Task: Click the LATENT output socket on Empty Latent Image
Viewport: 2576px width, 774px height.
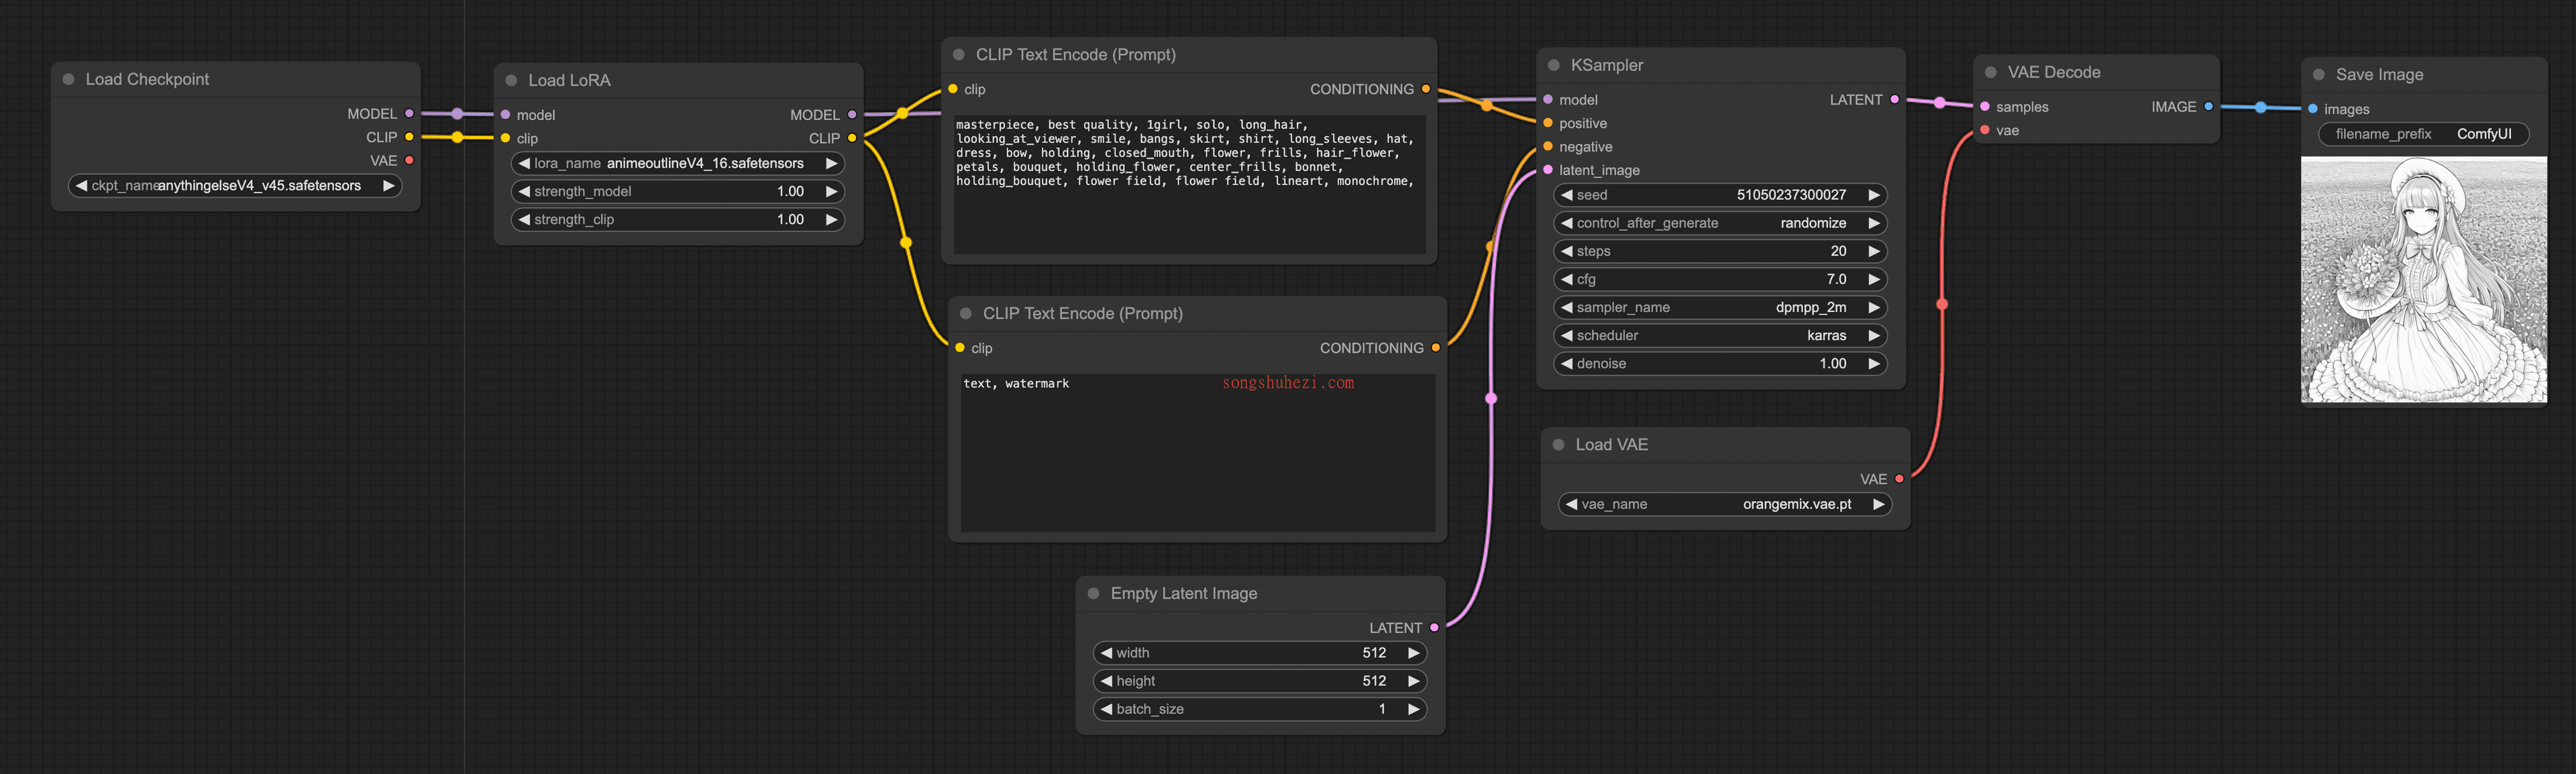Action: (x=1435, y=628)
